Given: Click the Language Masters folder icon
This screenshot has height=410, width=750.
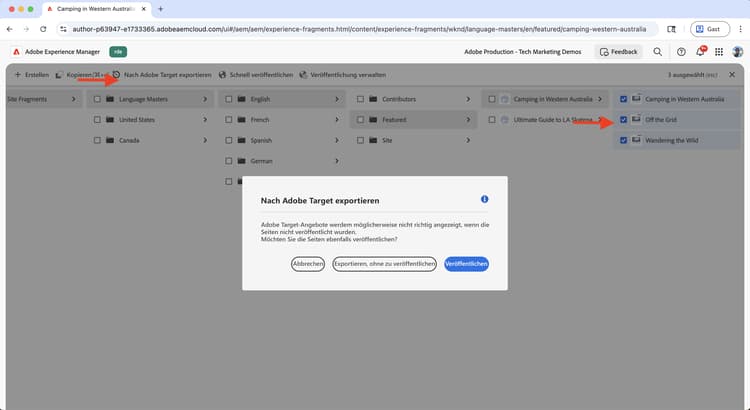Looking at the screenshot, I should coord(110,99).
